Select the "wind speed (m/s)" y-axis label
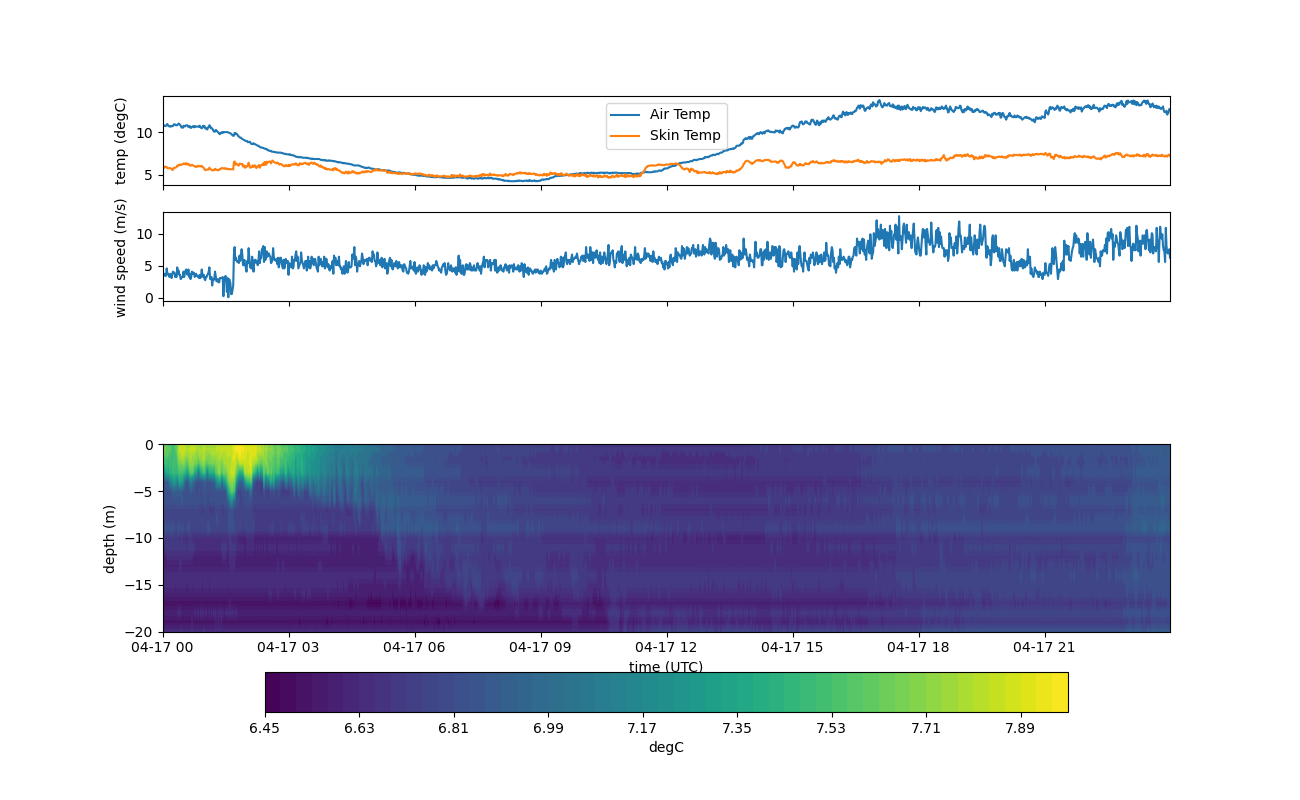Viewport: 1300px width, 800px height. coord(121,257)
